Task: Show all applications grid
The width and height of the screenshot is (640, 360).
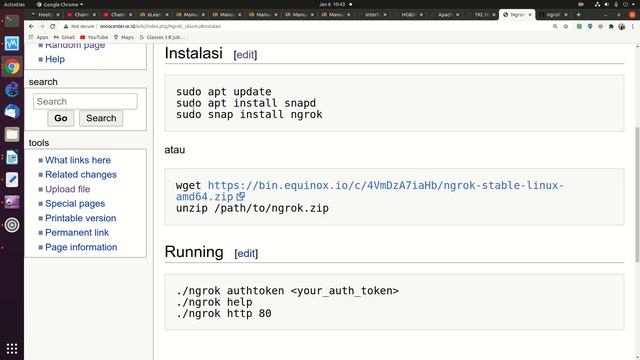Action: click(x=12, y=349)
